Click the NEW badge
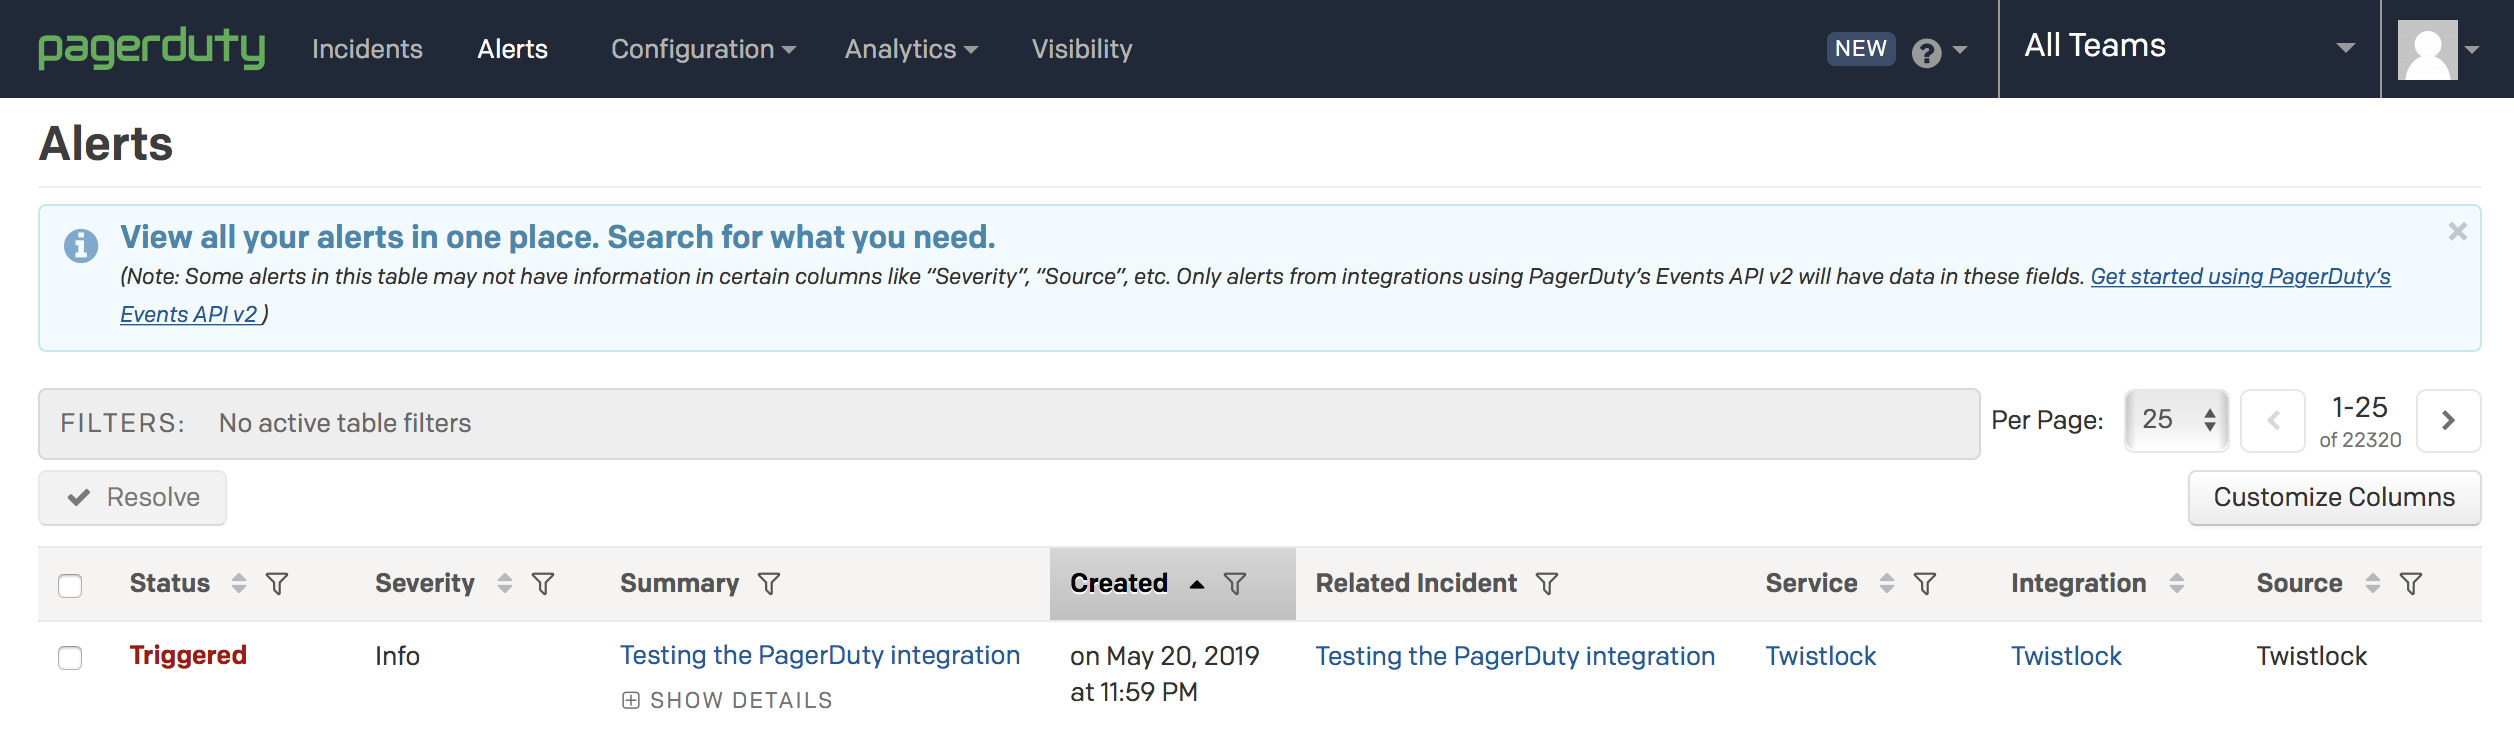 coord(1861,49)
